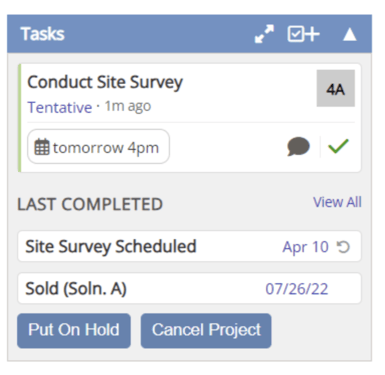Screen dimensions: 385x375
Task: Open the Conduct Site Survey task title
Action: (x=105, y=82)
